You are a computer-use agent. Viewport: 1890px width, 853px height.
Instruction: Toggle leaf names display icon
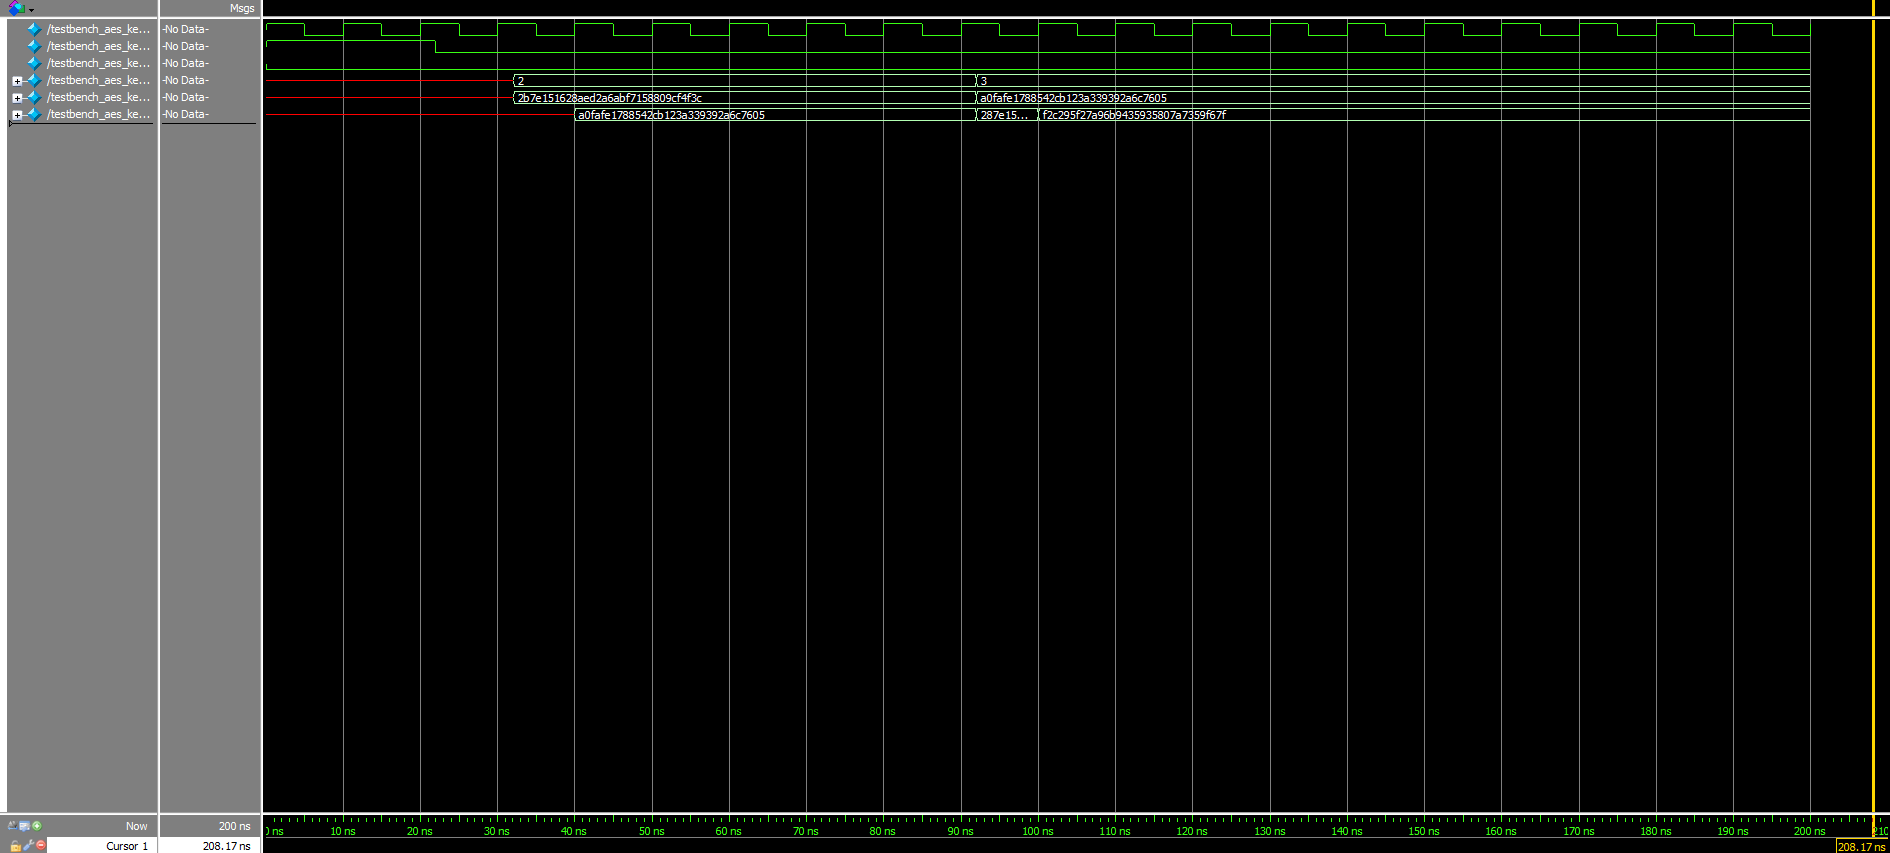12,826
